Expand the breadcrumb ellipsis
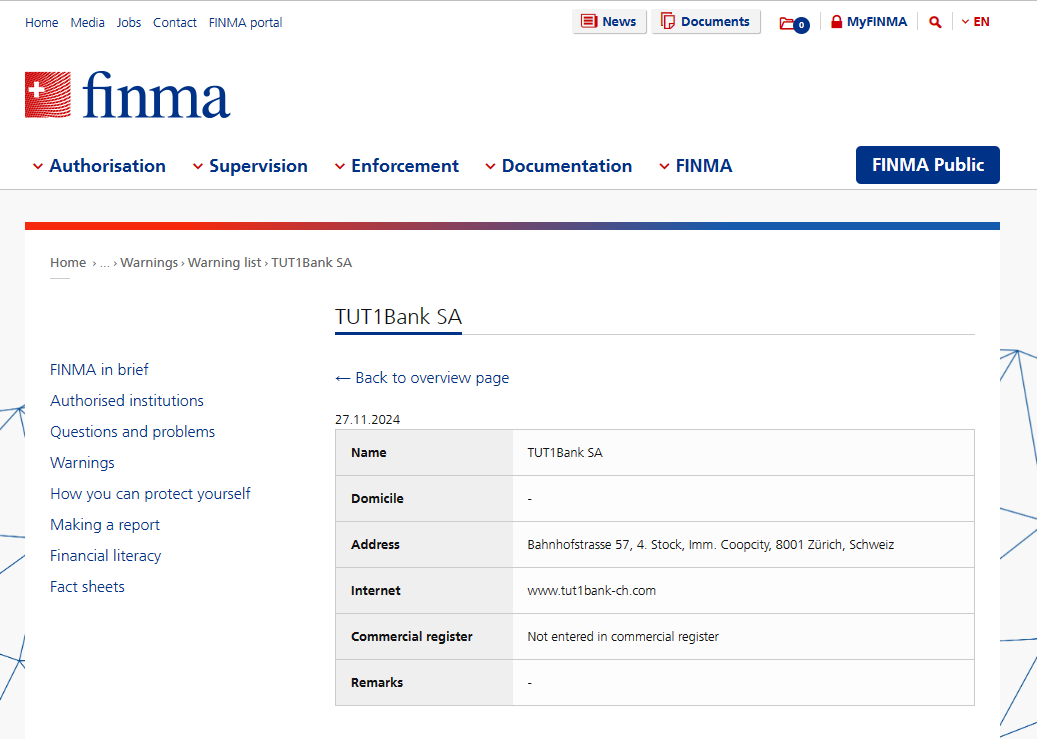 tap(104, 263)
